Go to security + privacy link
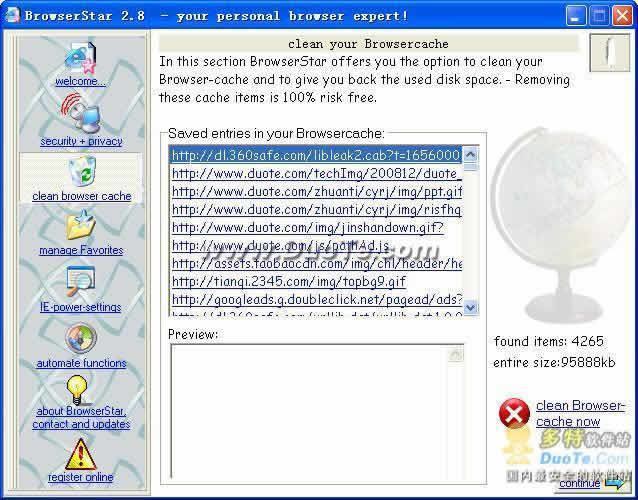Screen dimensions: 638x500 pyautogui.click(x=81, y=141)
